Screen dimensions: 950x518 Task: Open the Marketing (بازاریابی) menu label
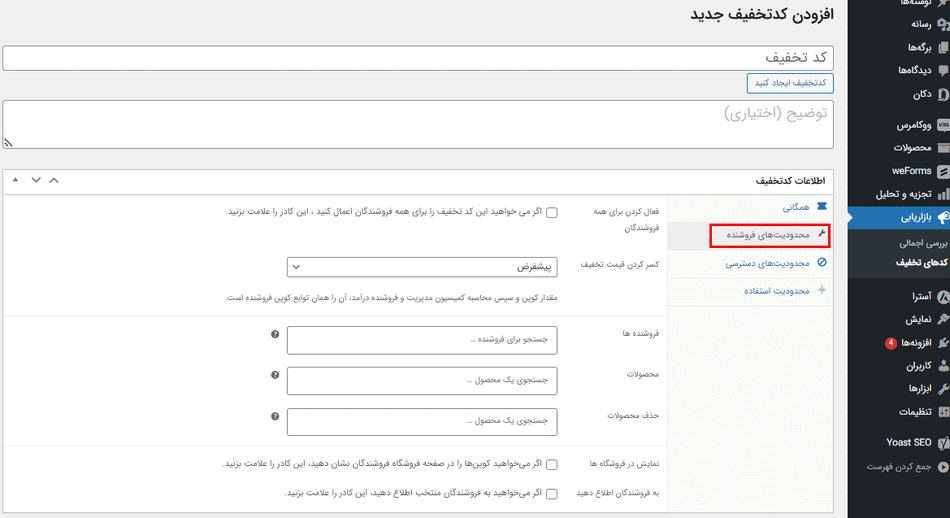pyautogui.click(x=916, y=217)
